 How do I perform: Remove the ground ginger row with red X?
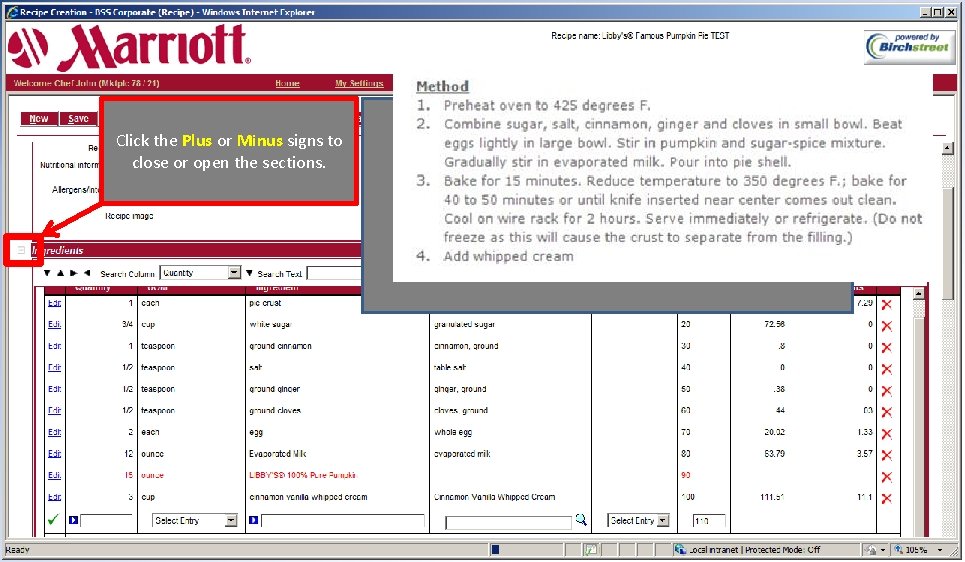click(x=886, y=390)
